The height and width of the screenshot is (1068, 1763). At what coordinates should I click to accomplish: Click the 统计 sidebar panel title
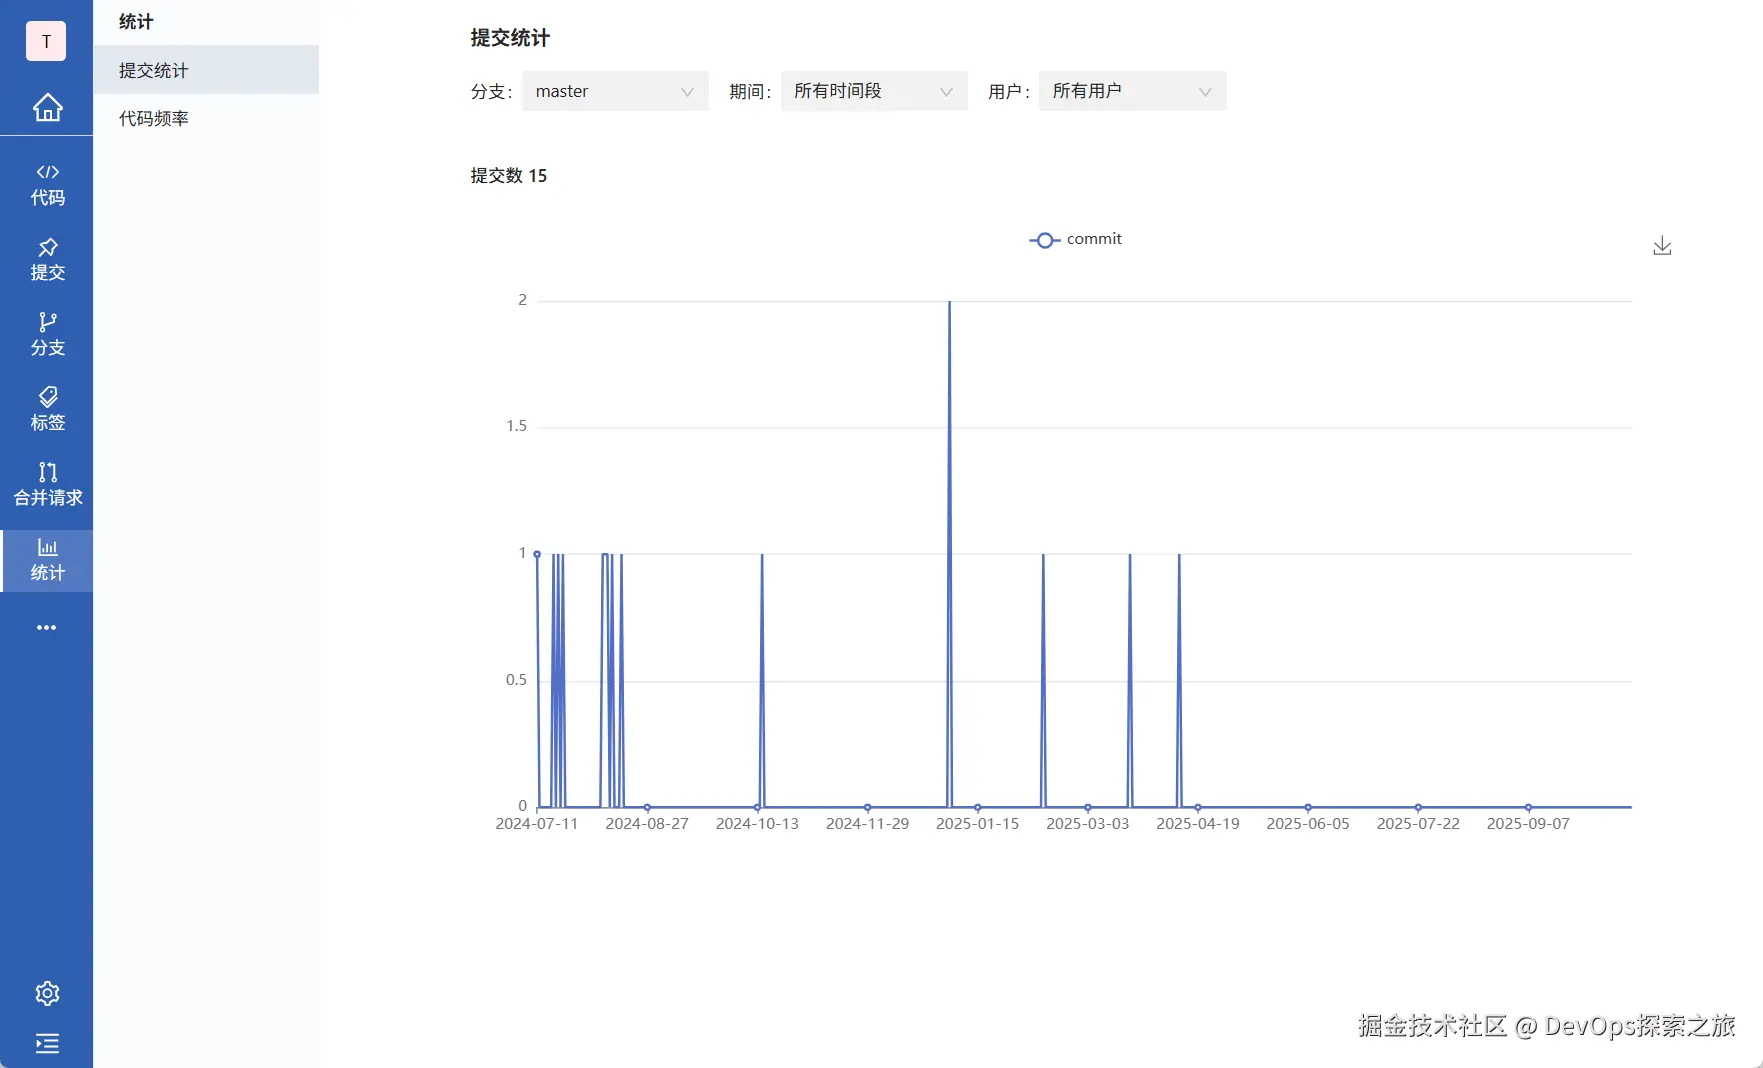(136, 21)
